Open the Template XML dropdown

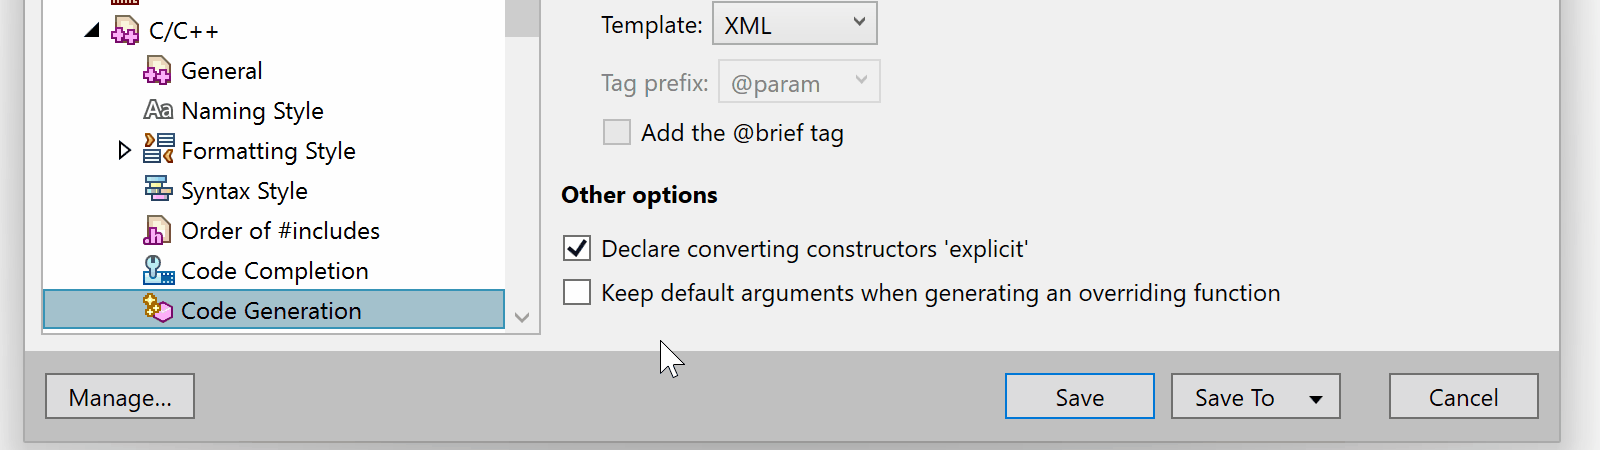pos(794,24)
